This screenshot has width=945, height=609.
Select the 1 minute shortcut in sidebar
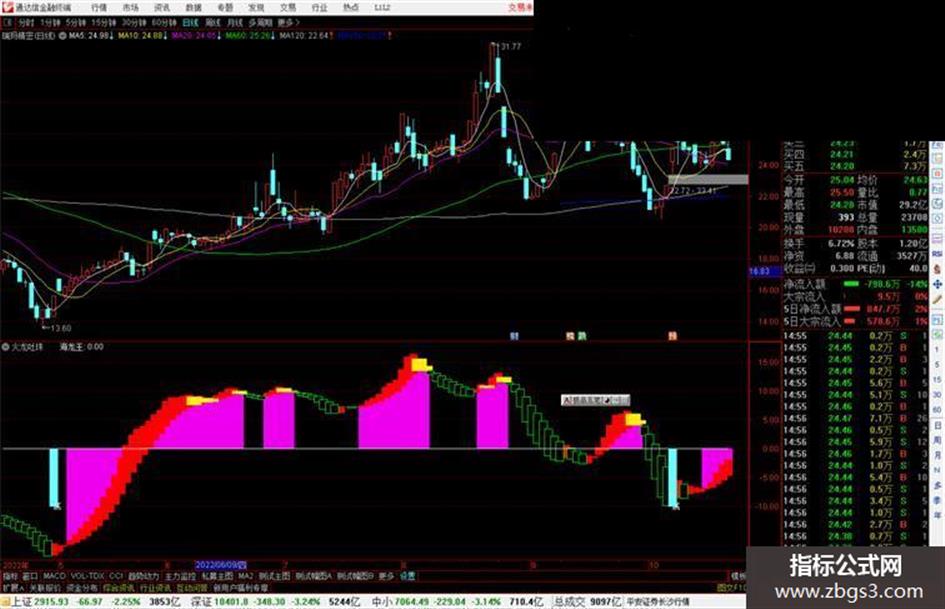tap(937, 350)
